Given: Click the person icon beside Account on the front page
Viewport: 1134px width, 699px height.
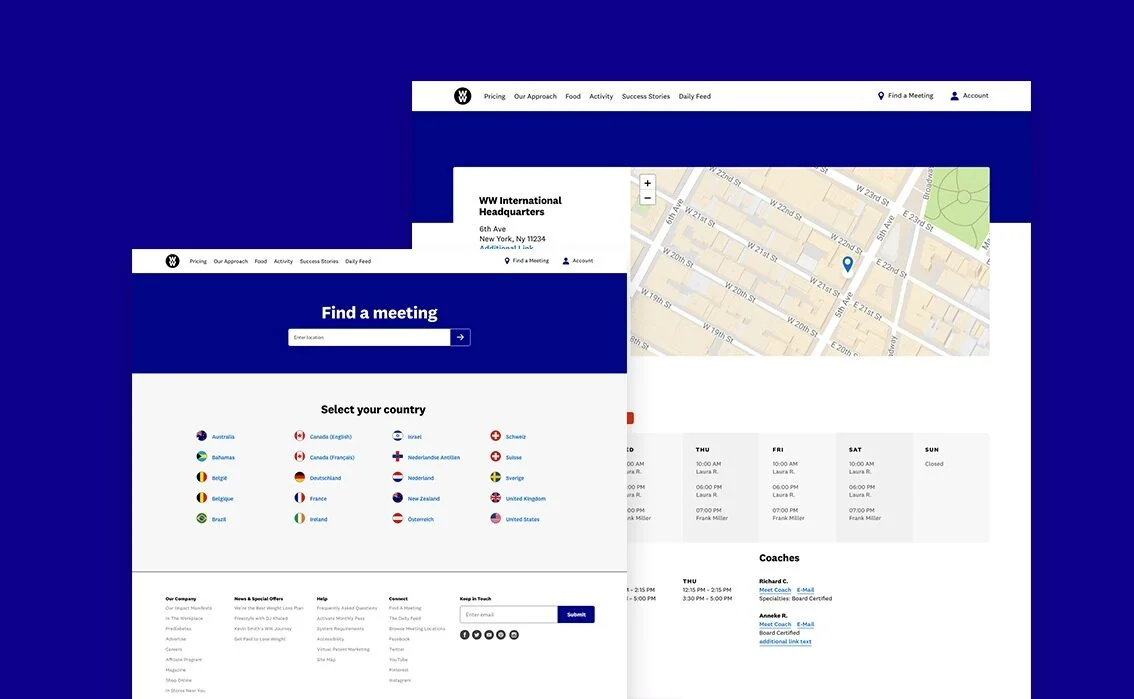Looking at the screenshot, I should tap(566, 261).
